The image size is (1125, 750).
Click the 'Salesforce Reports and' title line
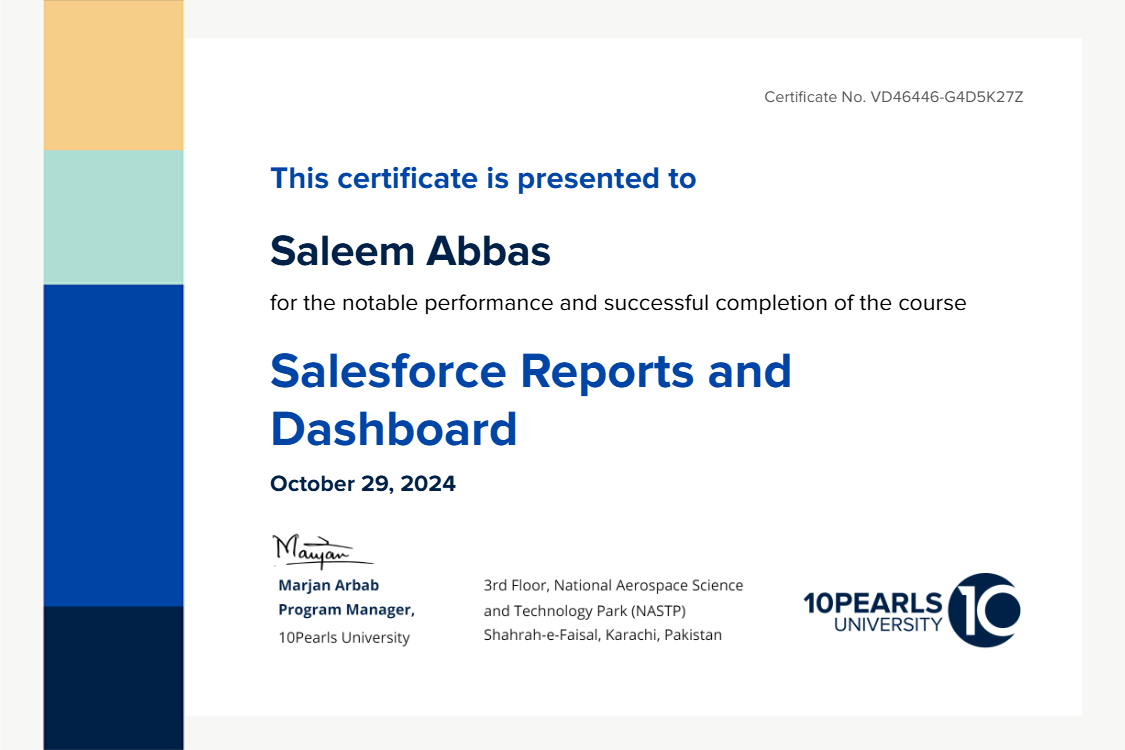pos(531,371)
